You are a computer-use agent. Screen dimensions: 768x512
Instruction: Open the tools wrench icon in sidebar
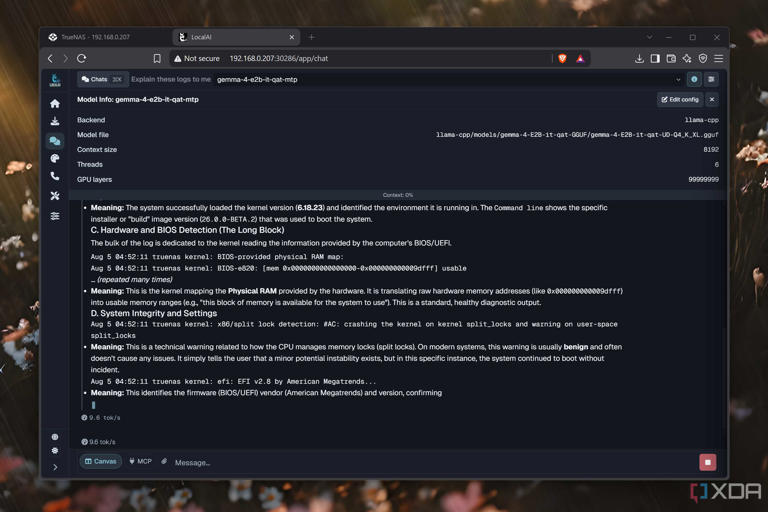(55, 195)
